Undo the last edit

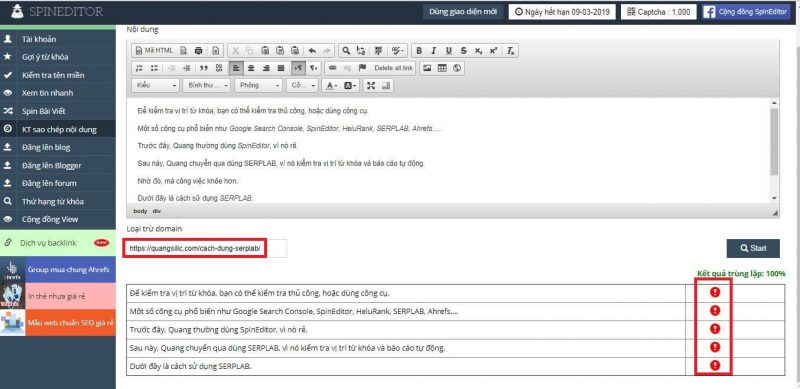(312, 51)
